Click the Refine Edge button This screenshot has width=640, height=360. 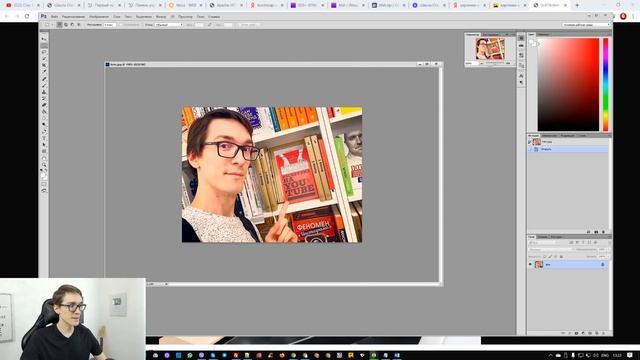click(248, 24)
